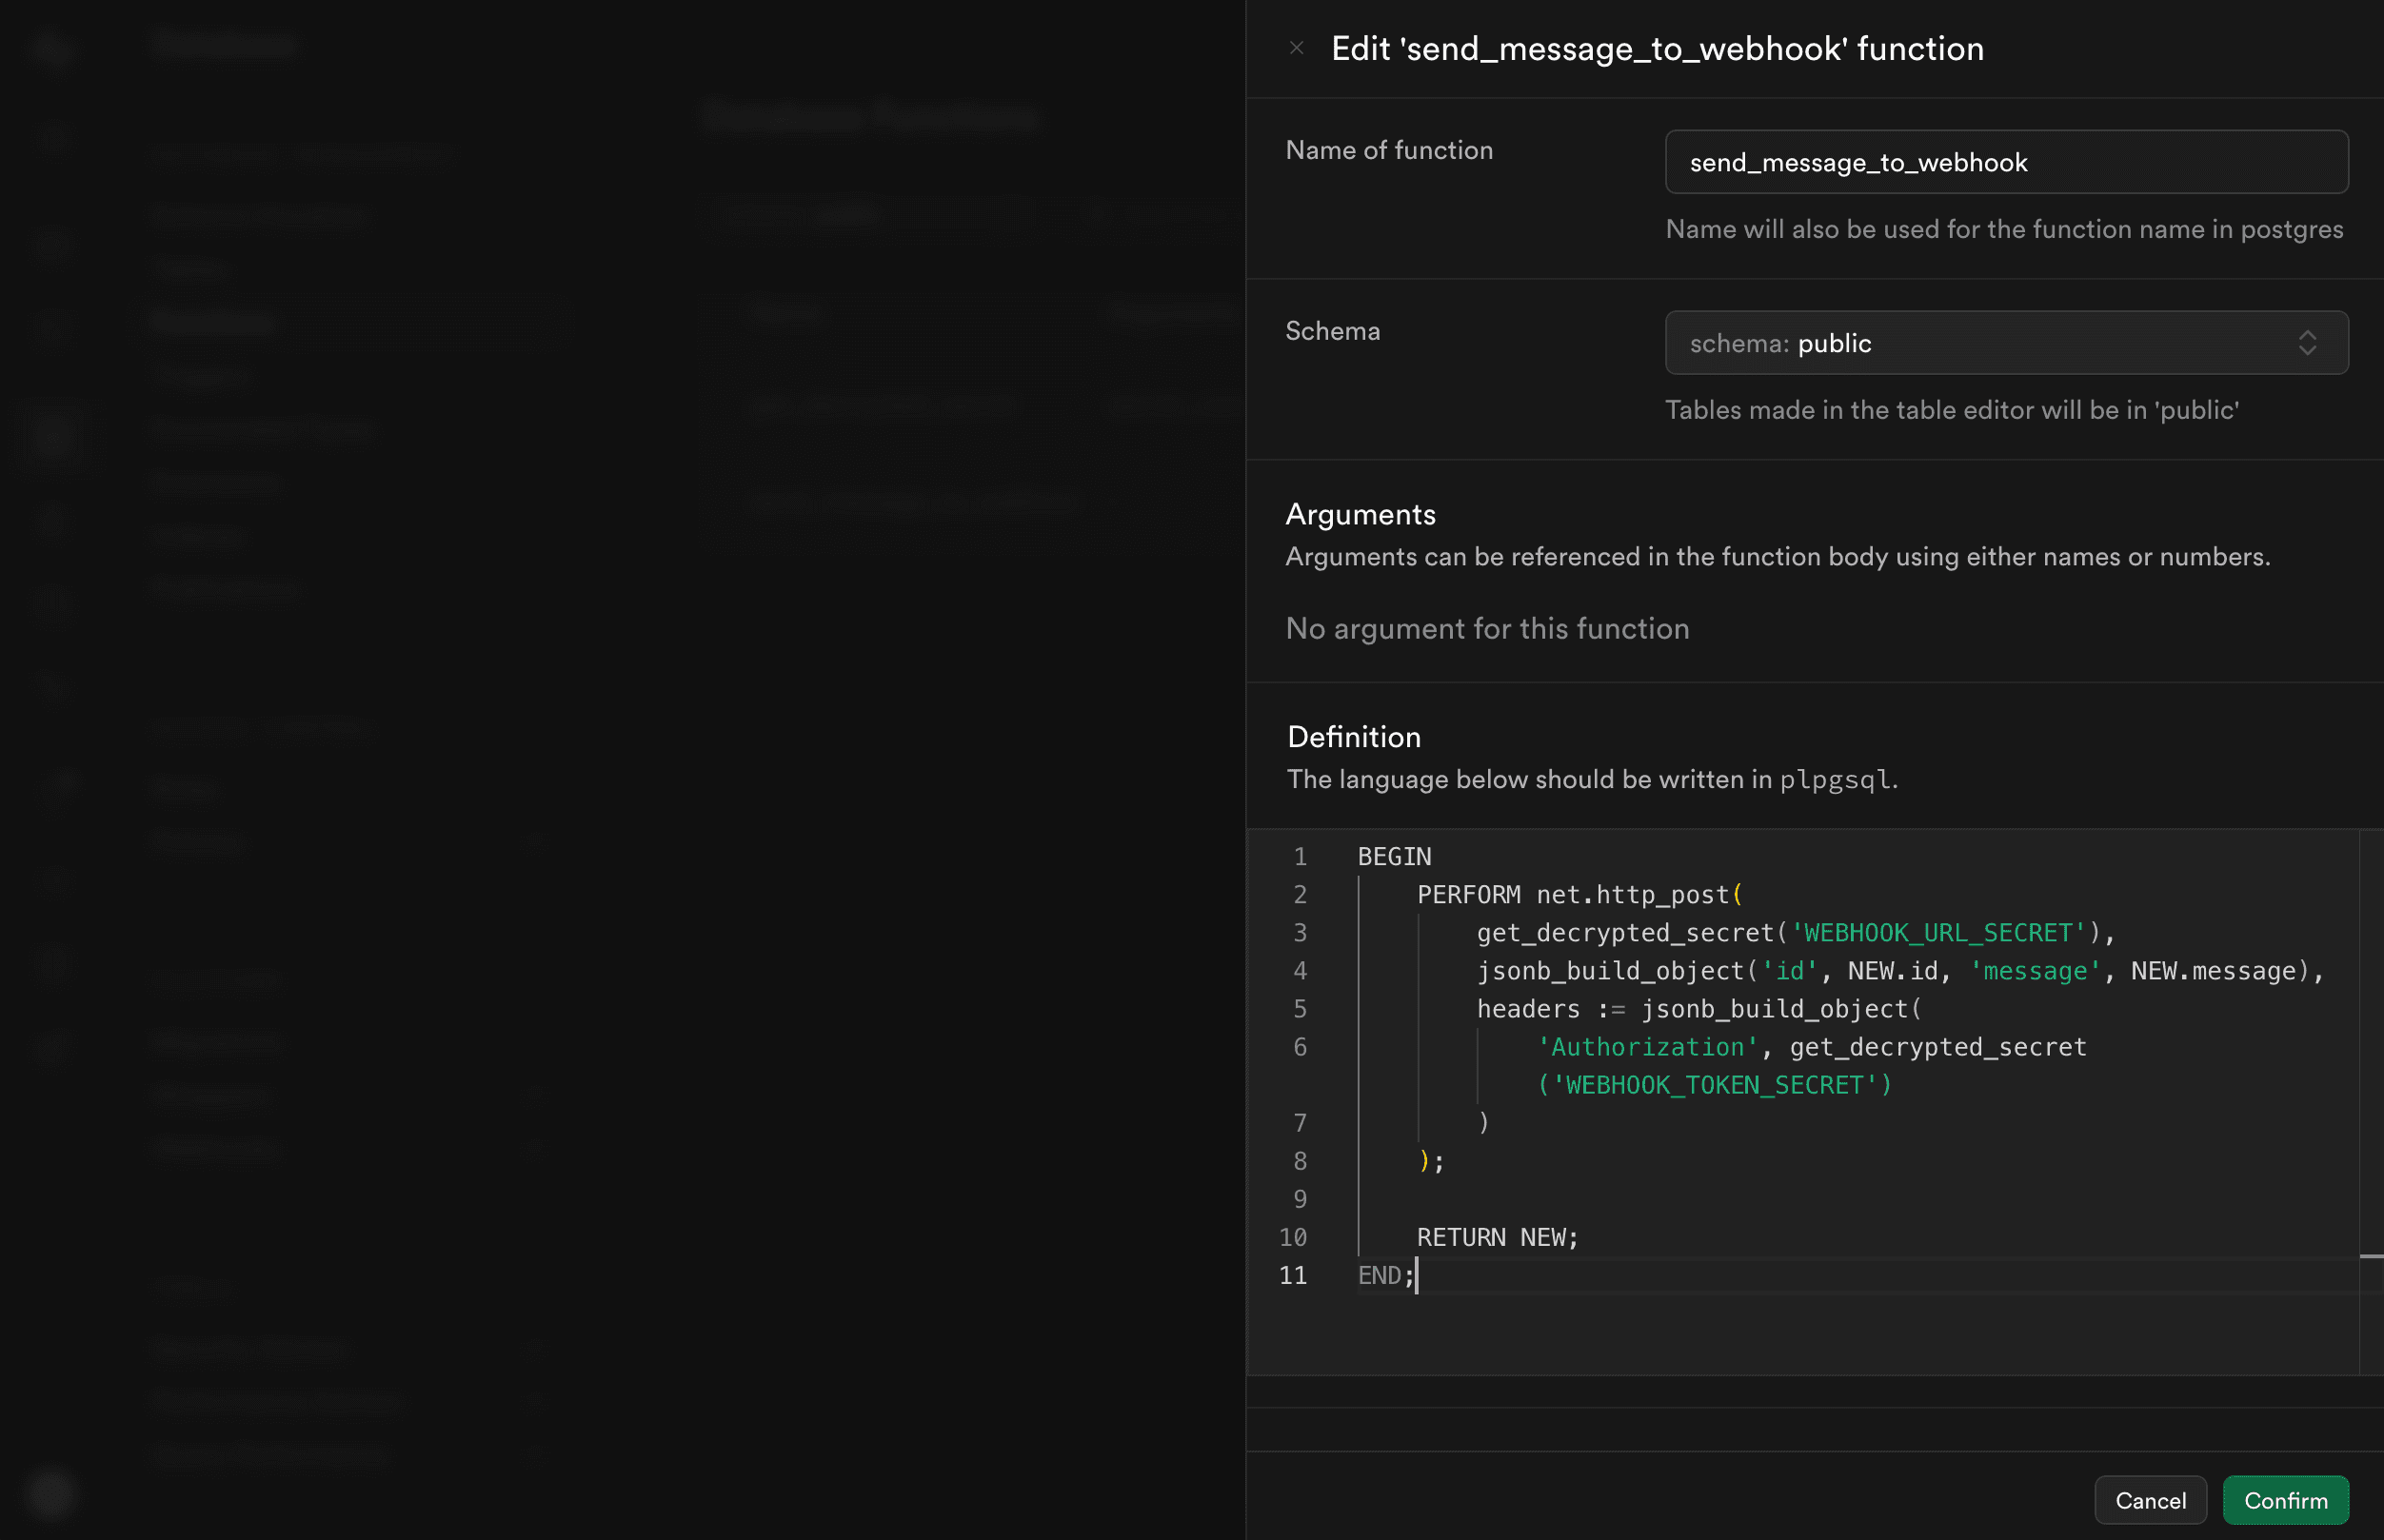Screen dimensions: 2384x1540
Task: Click the 'Name of function' label
Action: coord(1389,150)
